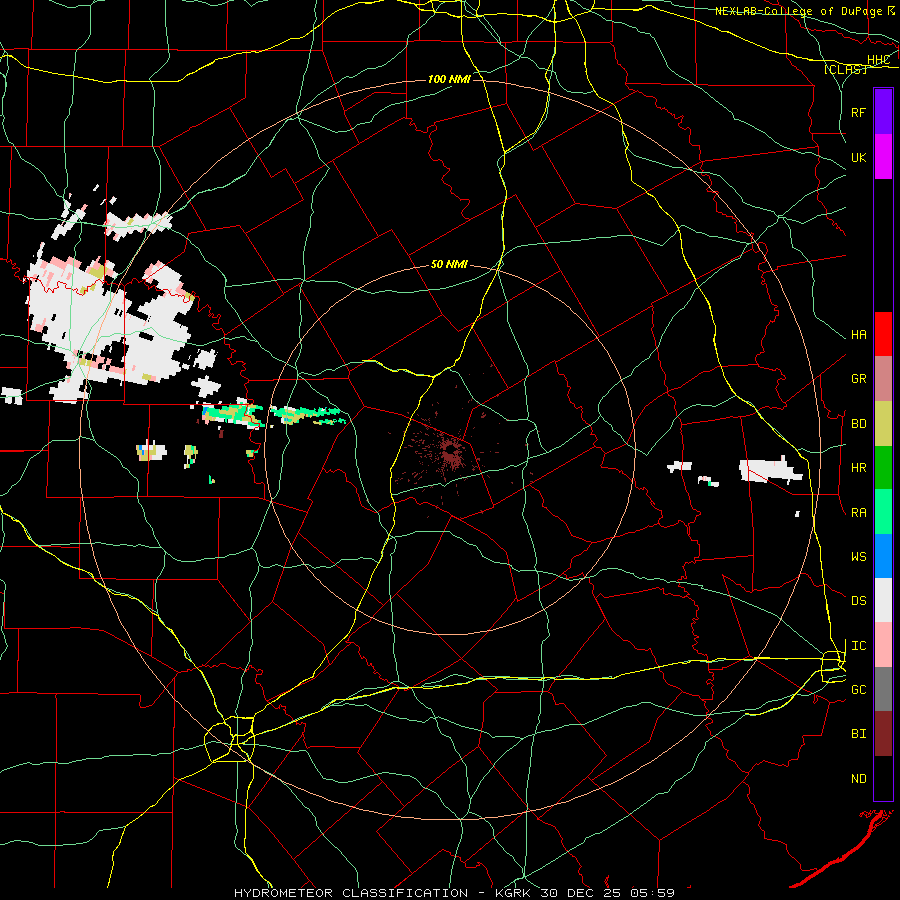Image resolution: width=900 pixels, height=900 pixels.
Task: Click the 'UK' legend label
Action: click(858, 157)
